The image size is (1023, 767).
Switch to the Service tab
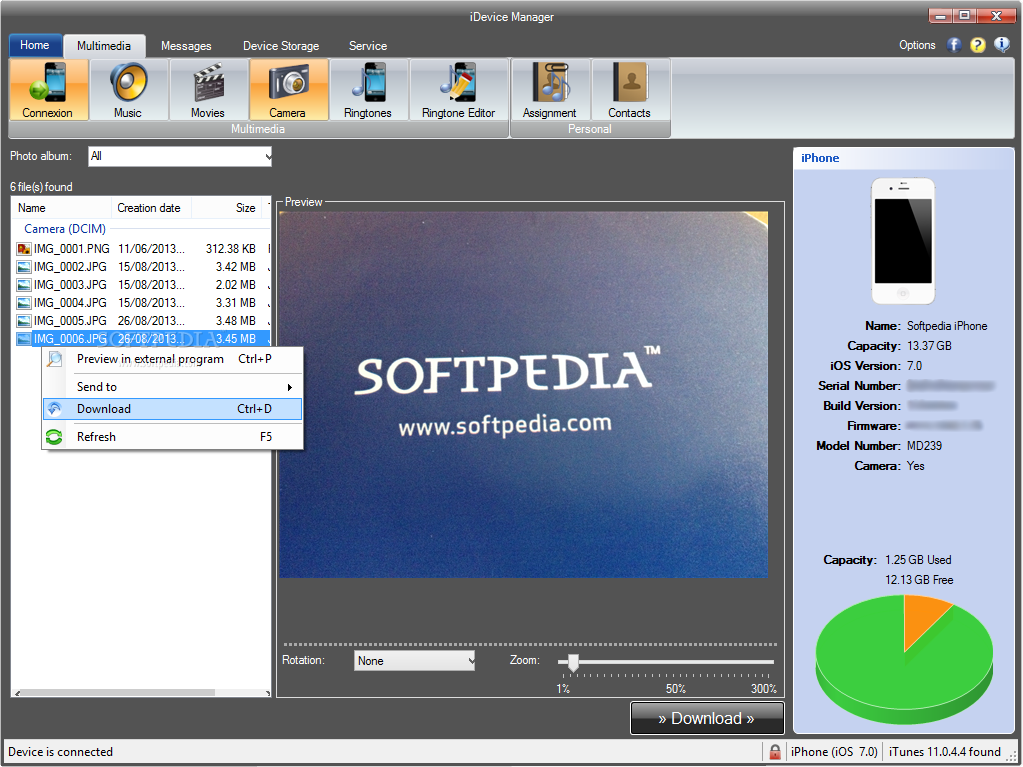tap(368, 46)
